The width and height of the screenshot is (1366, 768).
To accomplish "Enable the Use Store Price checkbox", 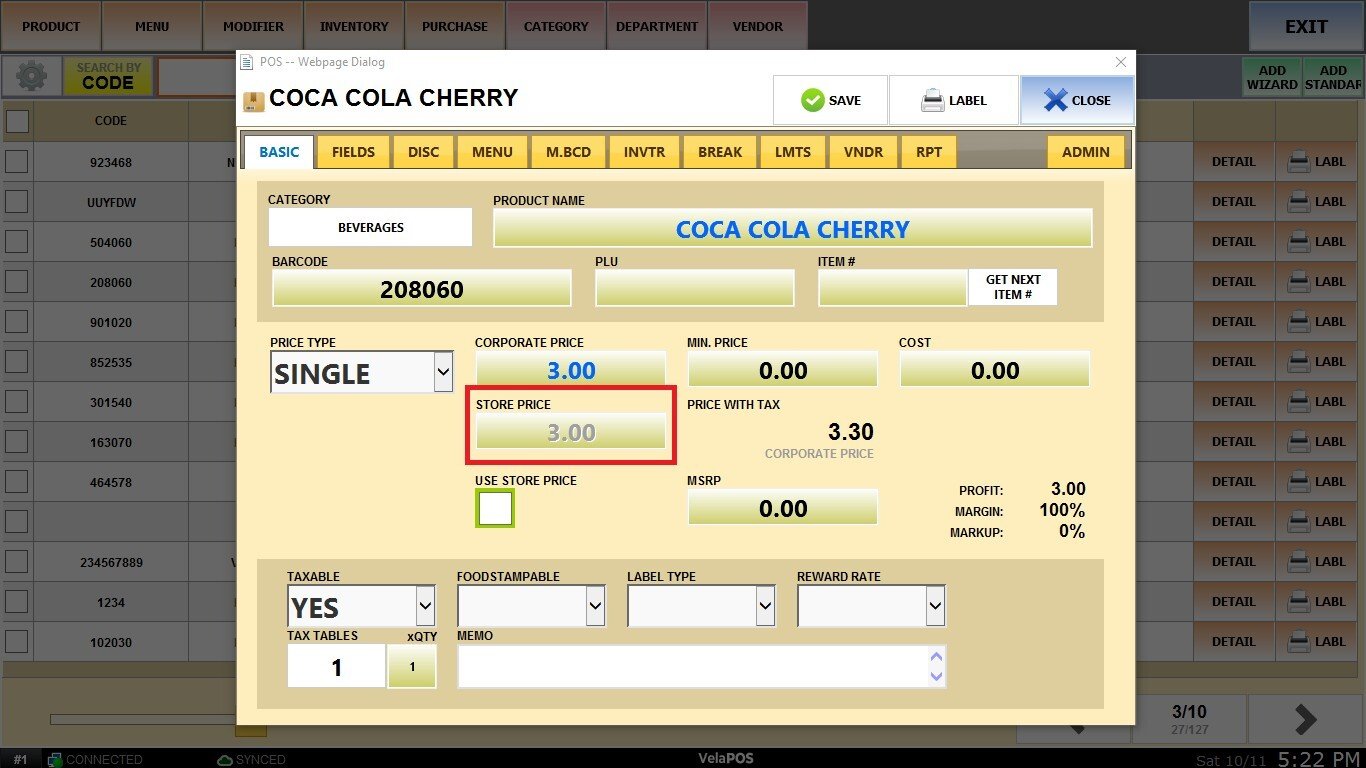I will 495,509.
